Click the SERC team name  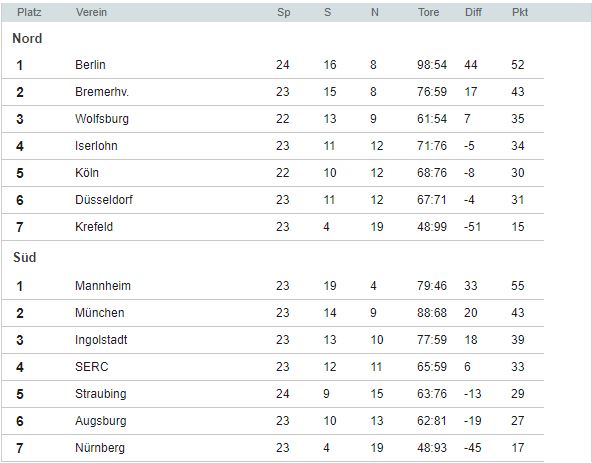(x=92, y=367)
